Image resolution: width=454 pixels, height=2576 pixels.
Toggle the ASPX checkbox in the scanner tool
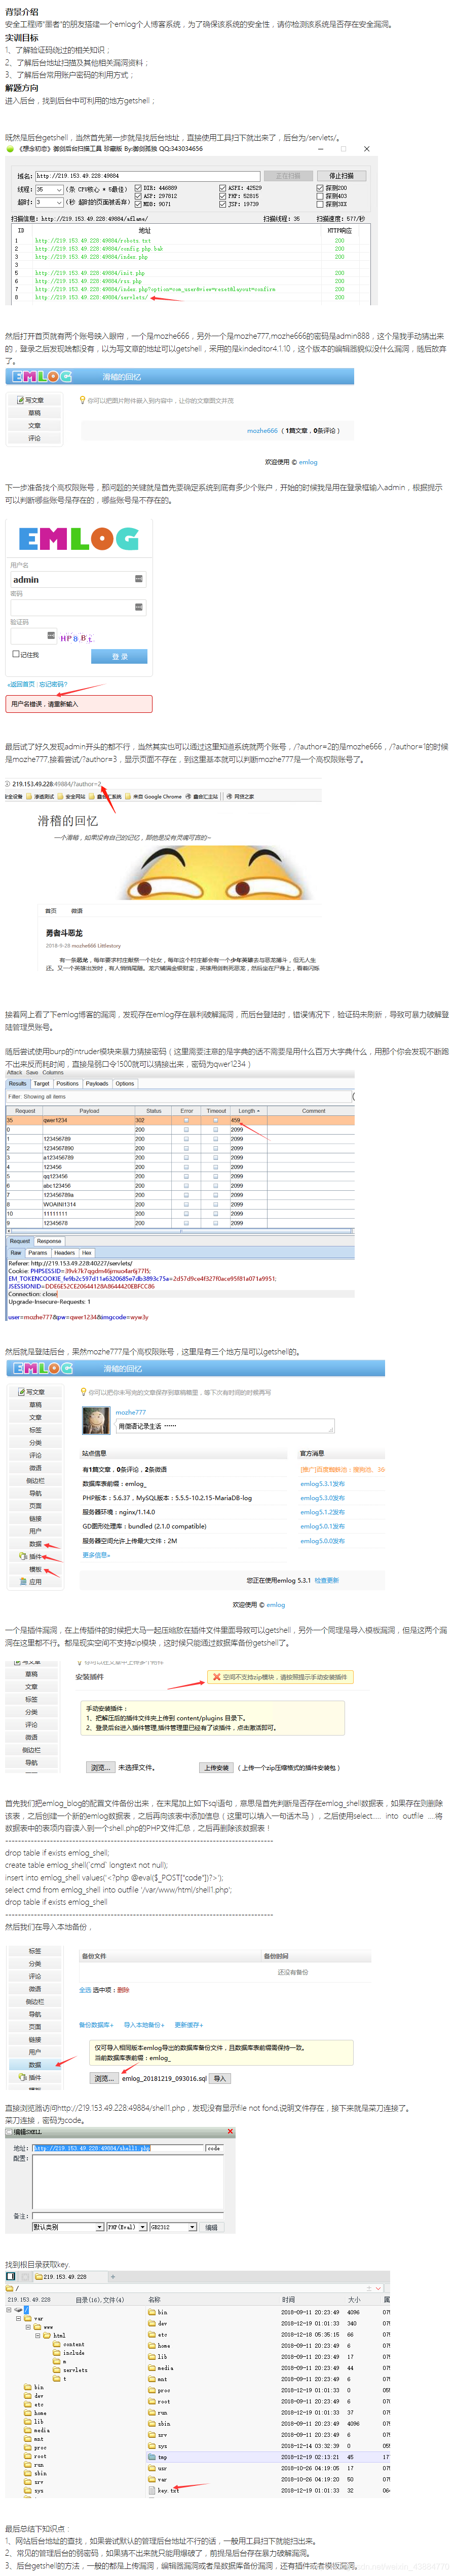tap(223, 187)
